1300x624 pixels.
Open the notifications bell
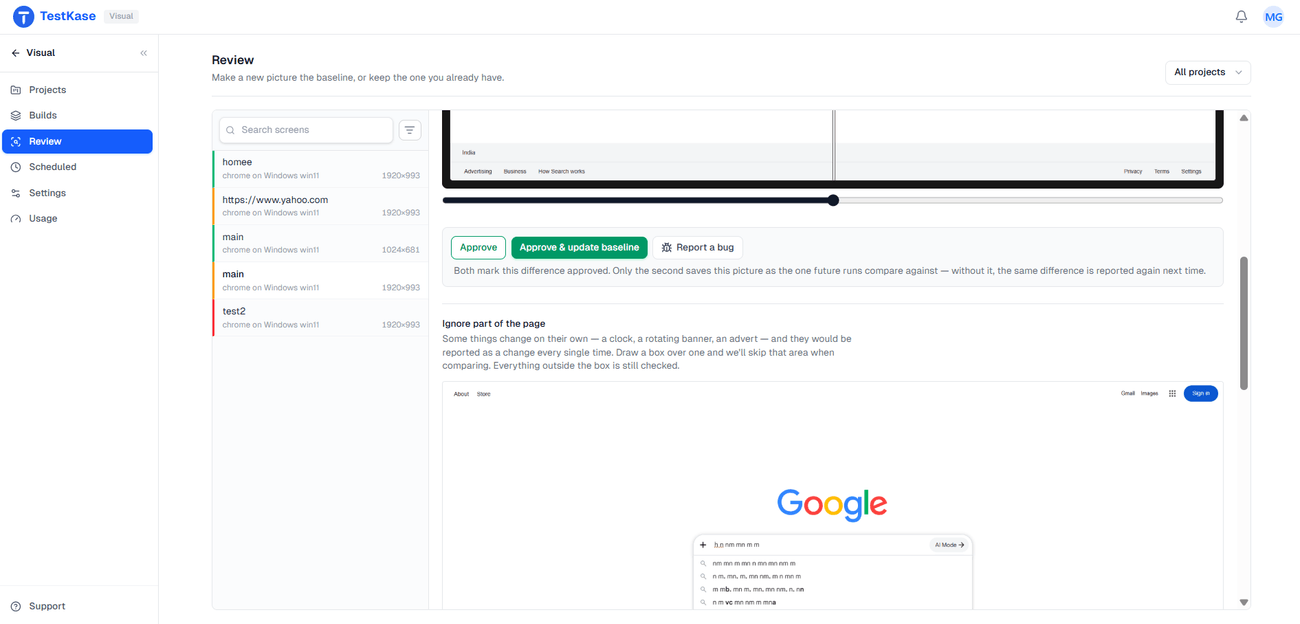pyautogui.click(x=1241, y=17)
